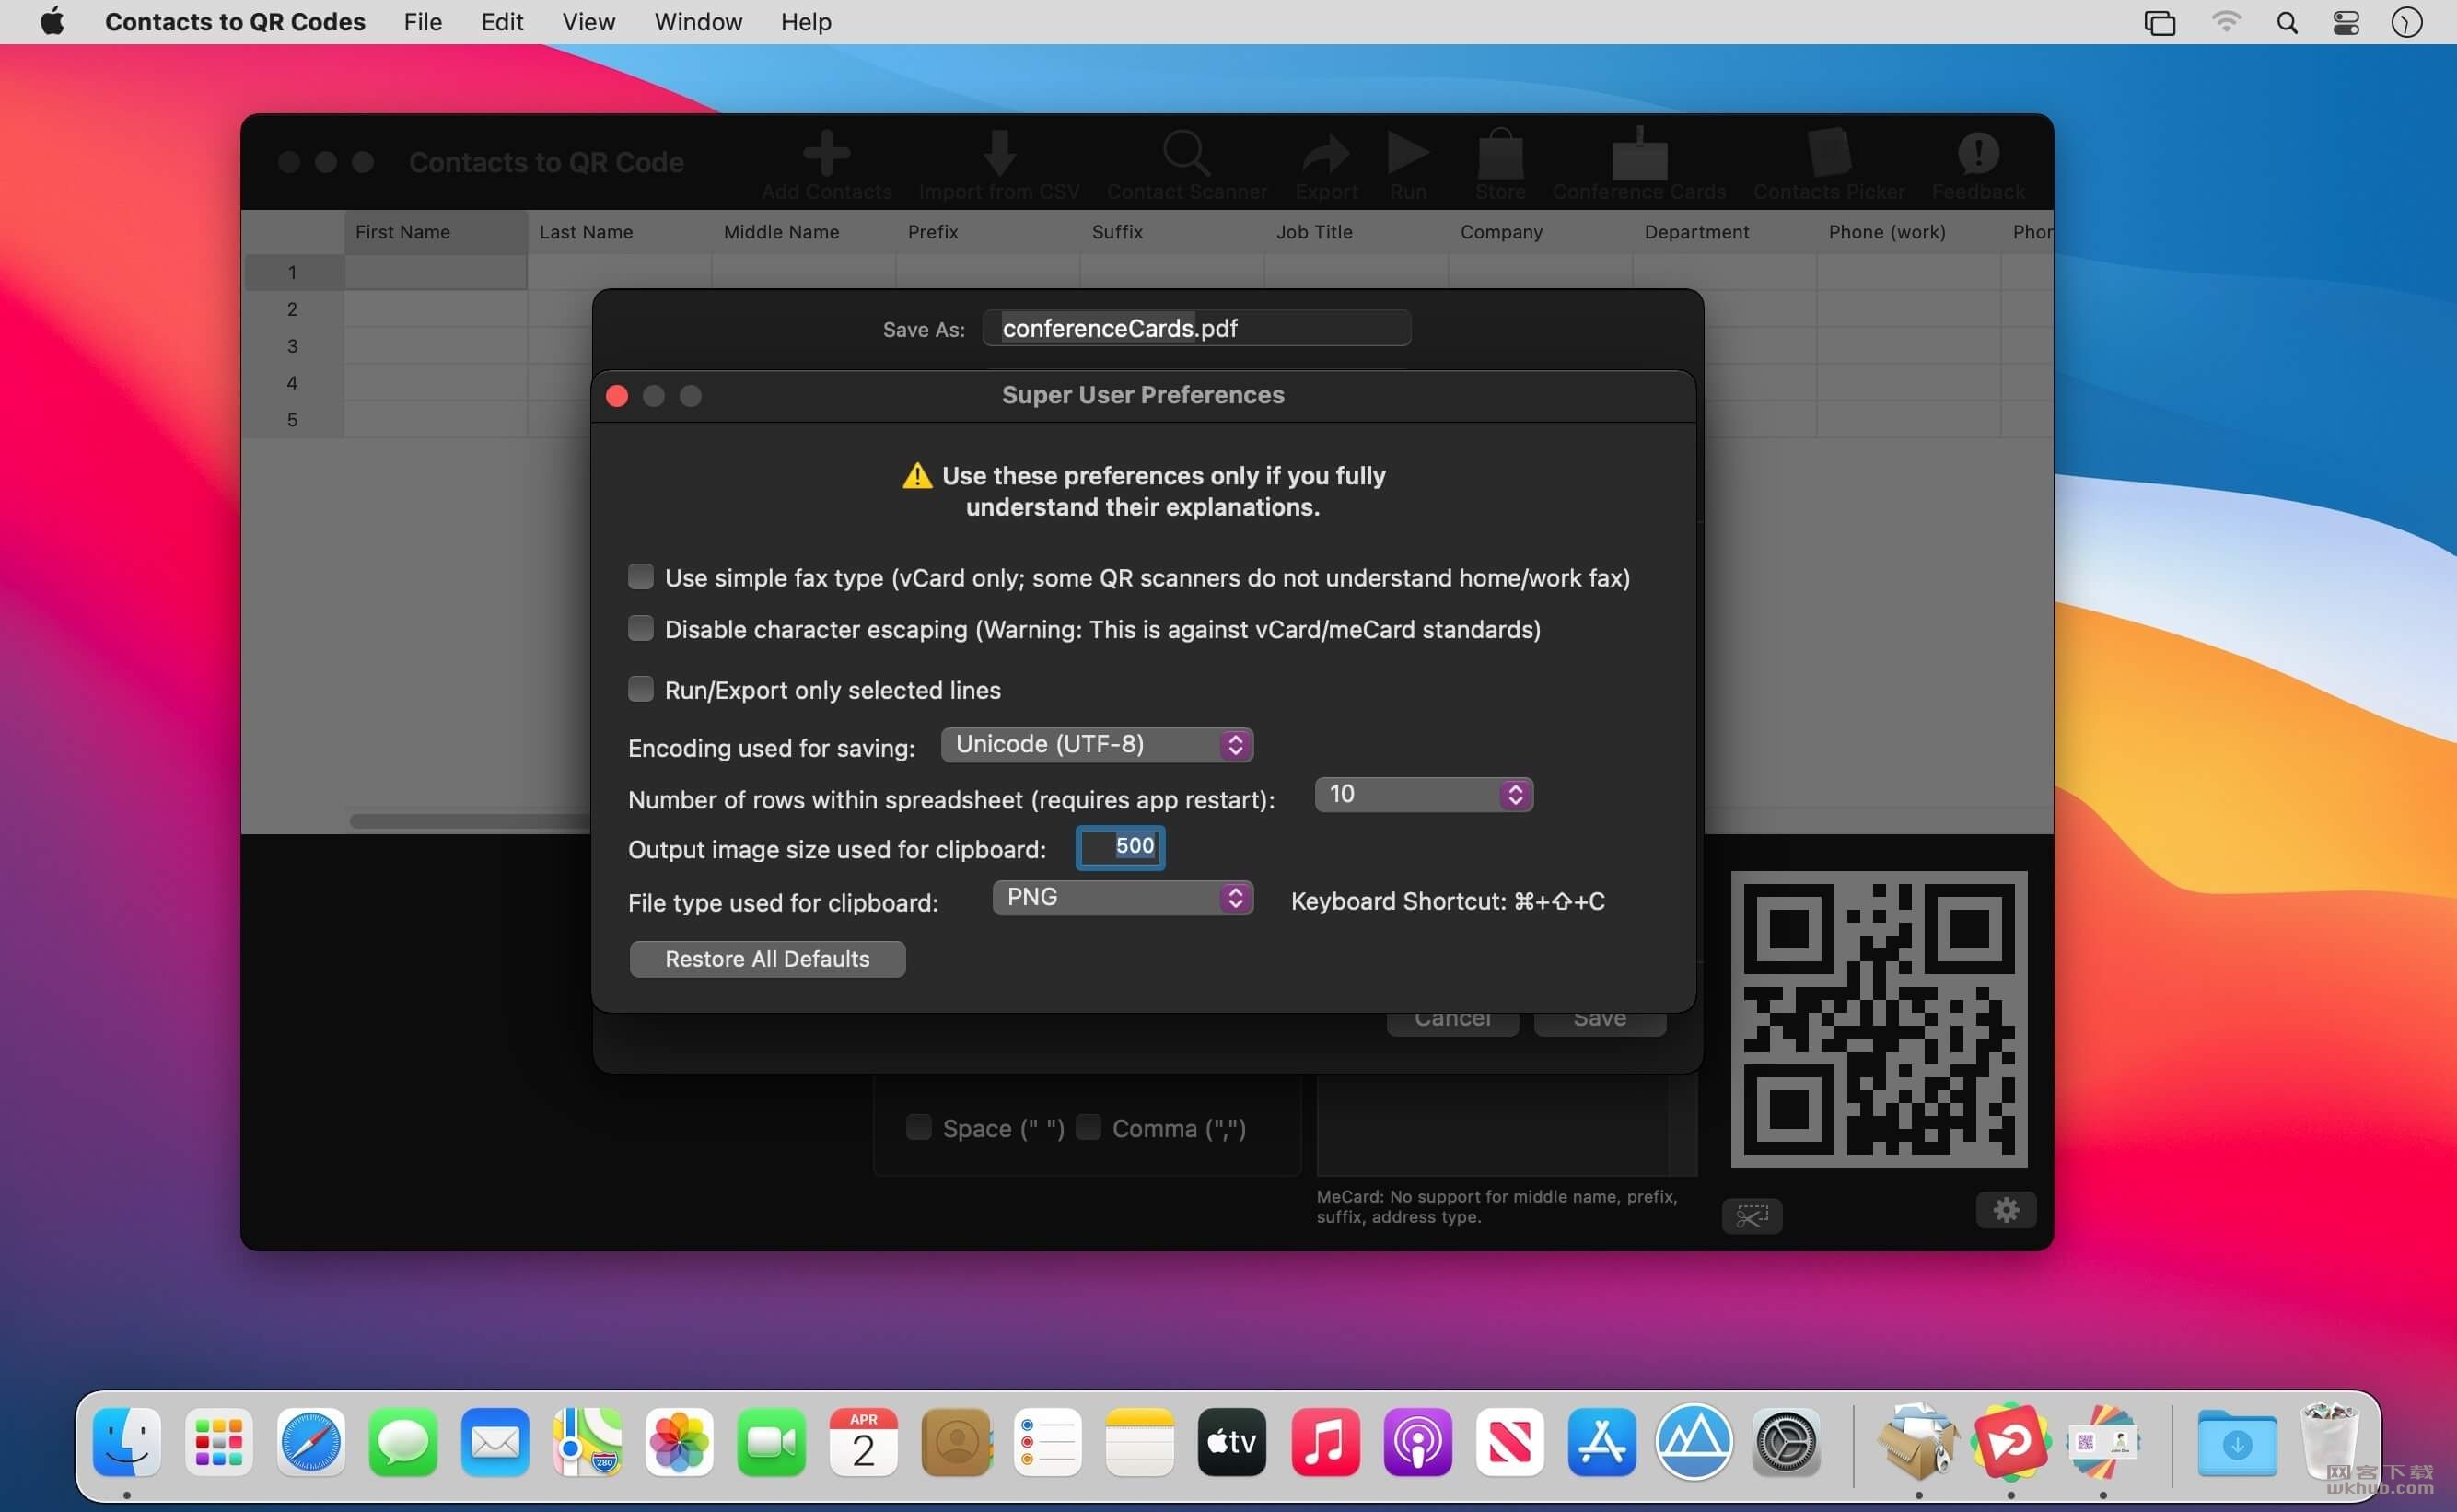Screen dimensions: 2457x1512
Task: Open Number of rows dropdown showing 10
Action: [1423, 794]
